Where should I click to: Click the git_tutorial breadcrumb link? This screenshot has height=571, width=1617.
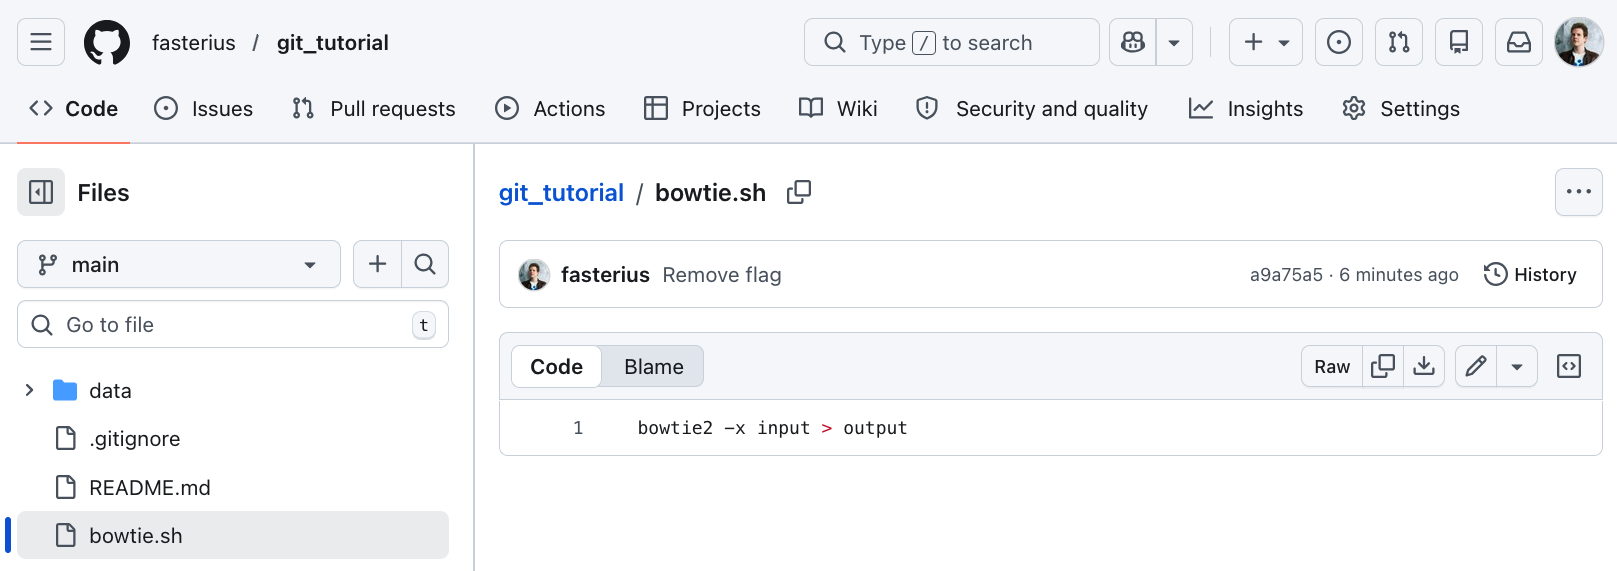point(561,193)
